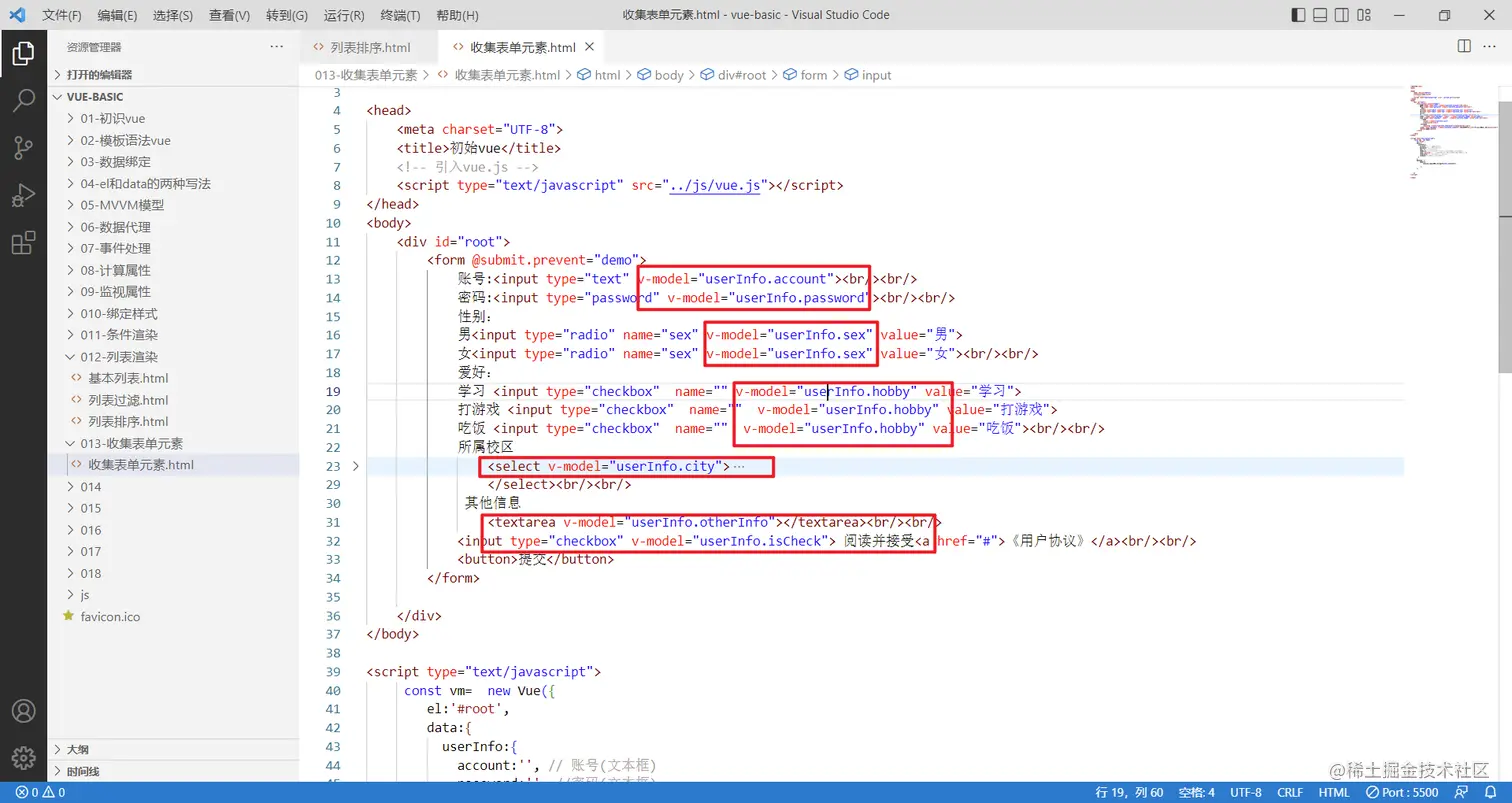Viewport: 1512px width, 803px height.
Task: Open 终端(T) menu
Action: point(401,15)
